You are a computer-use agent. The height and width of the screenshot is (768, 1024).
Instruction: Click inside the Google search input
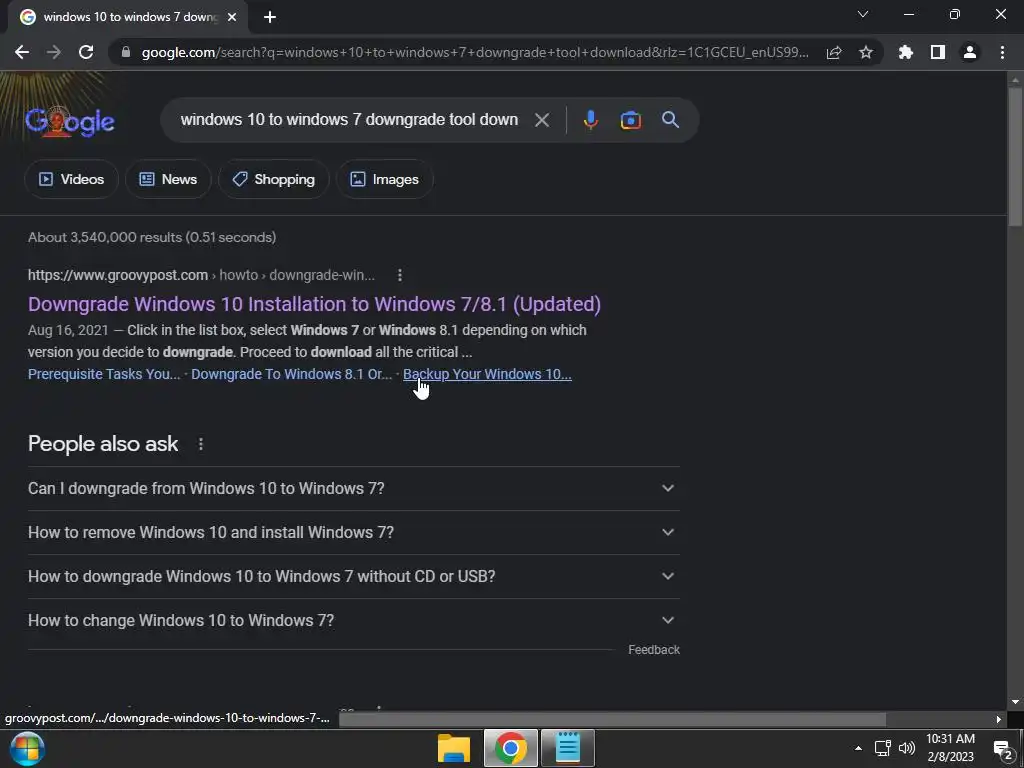(349, 120)
